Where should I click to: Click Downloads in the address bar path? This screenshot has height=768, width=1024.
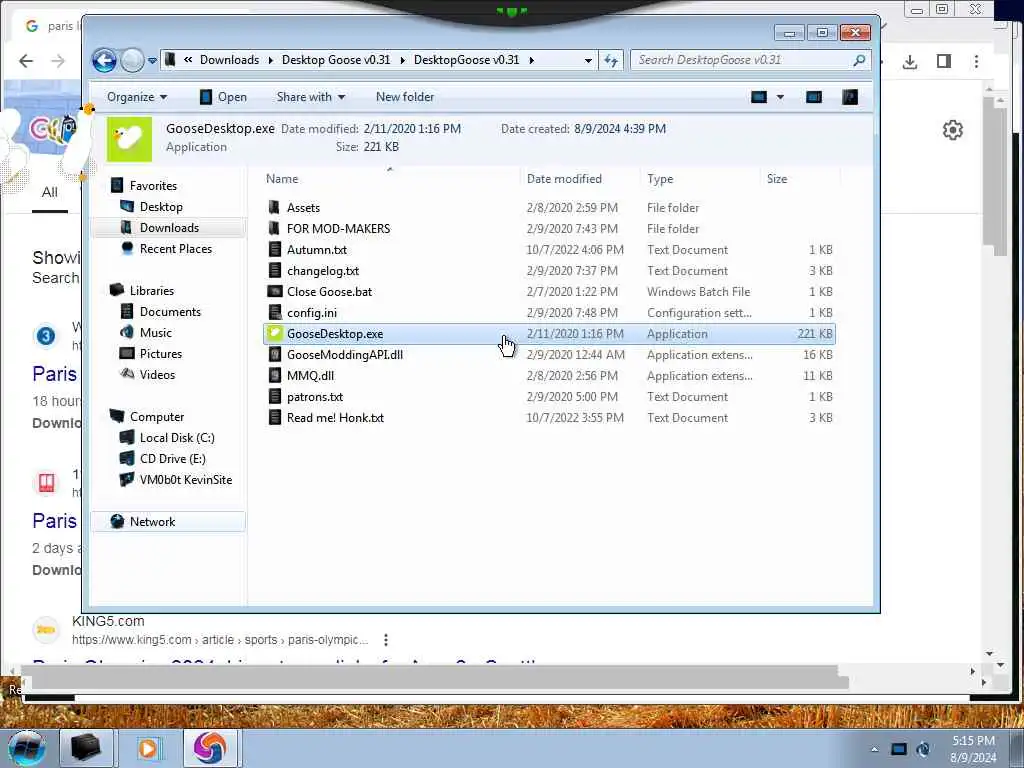[x=229, y=60]
